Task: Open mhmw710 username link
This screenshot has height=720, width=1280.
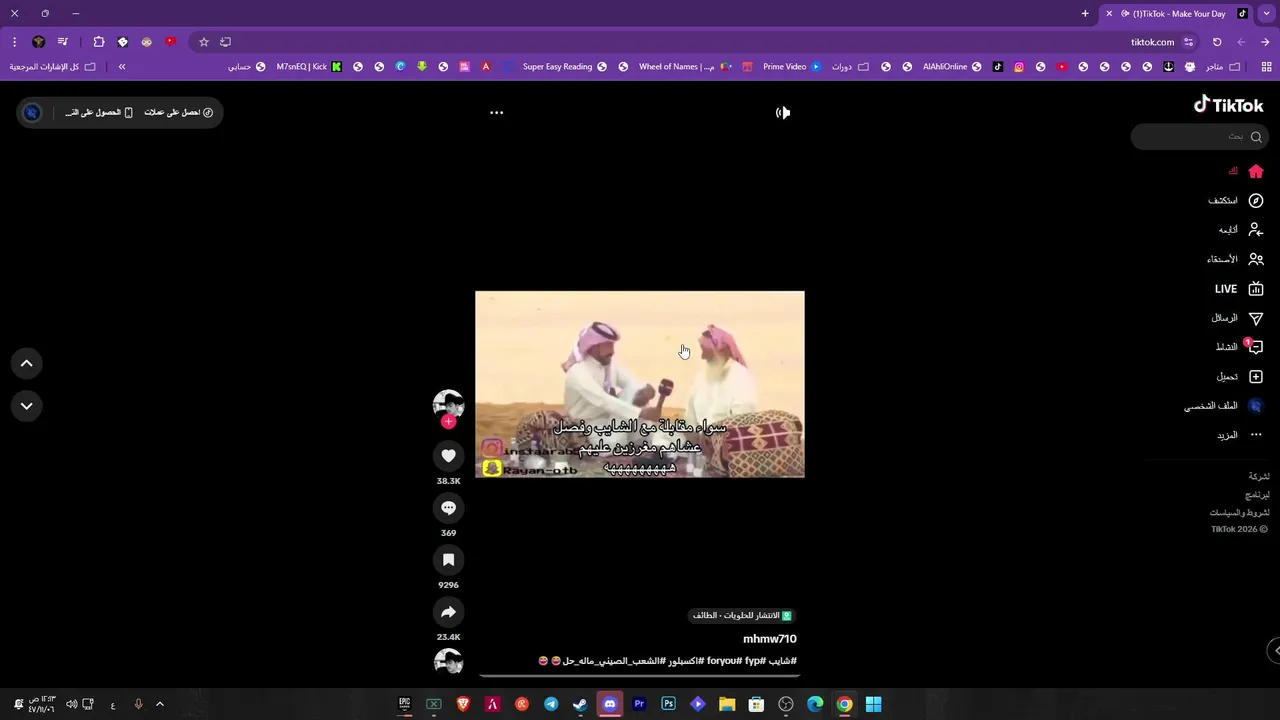Action: pyautogui.click(x=770, y=639)
